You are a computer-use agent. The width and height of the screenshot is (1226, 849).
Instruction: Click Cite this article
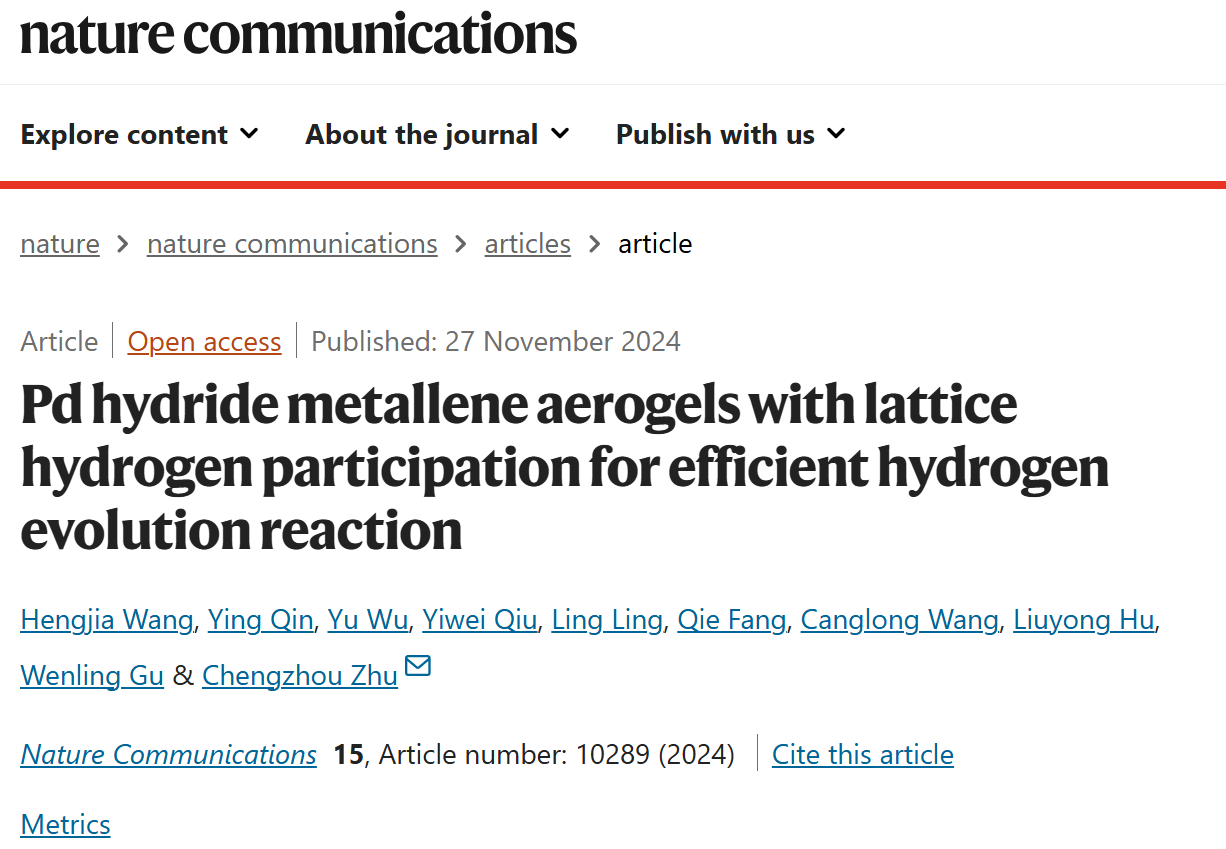click(863, 754)
